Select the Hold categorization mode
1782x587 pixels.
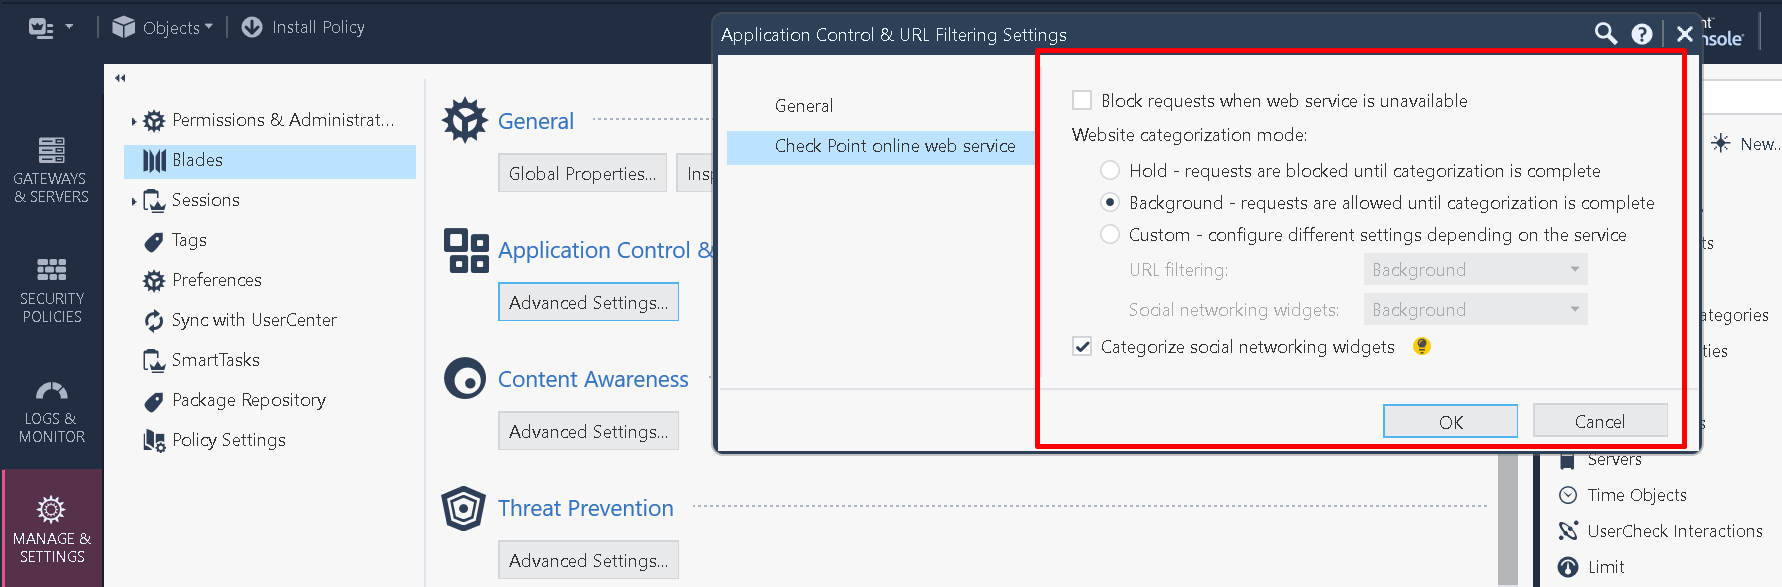pyautogui.click(x=1110, y=170)
